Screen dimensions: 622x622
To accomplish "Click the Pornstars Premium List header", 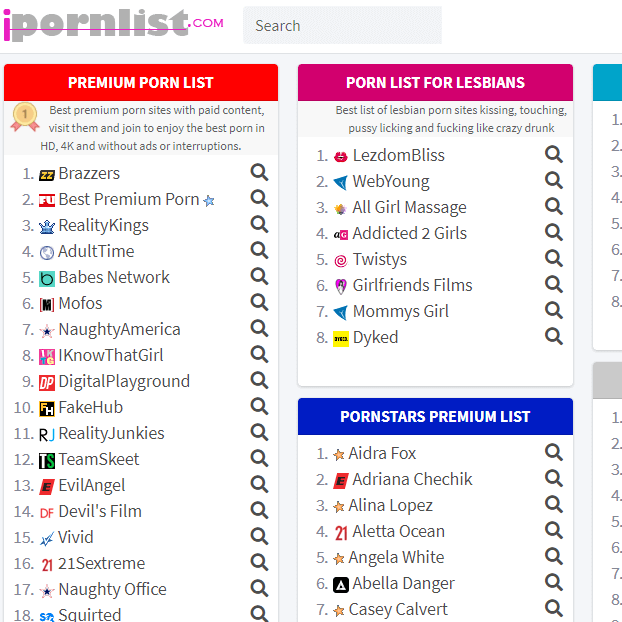I will [435, 417].
